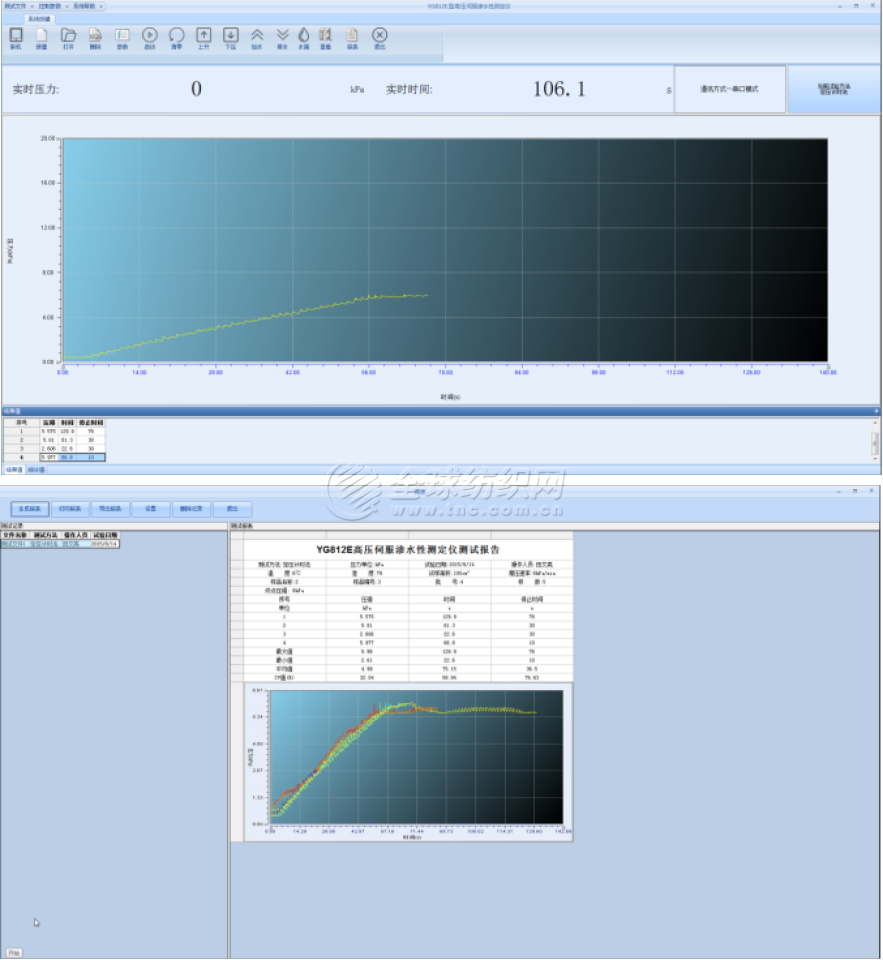Viewport: 883px width, 960px height.
Task: Click the delete document icon in toolbar
Action: tap(95, 38)
